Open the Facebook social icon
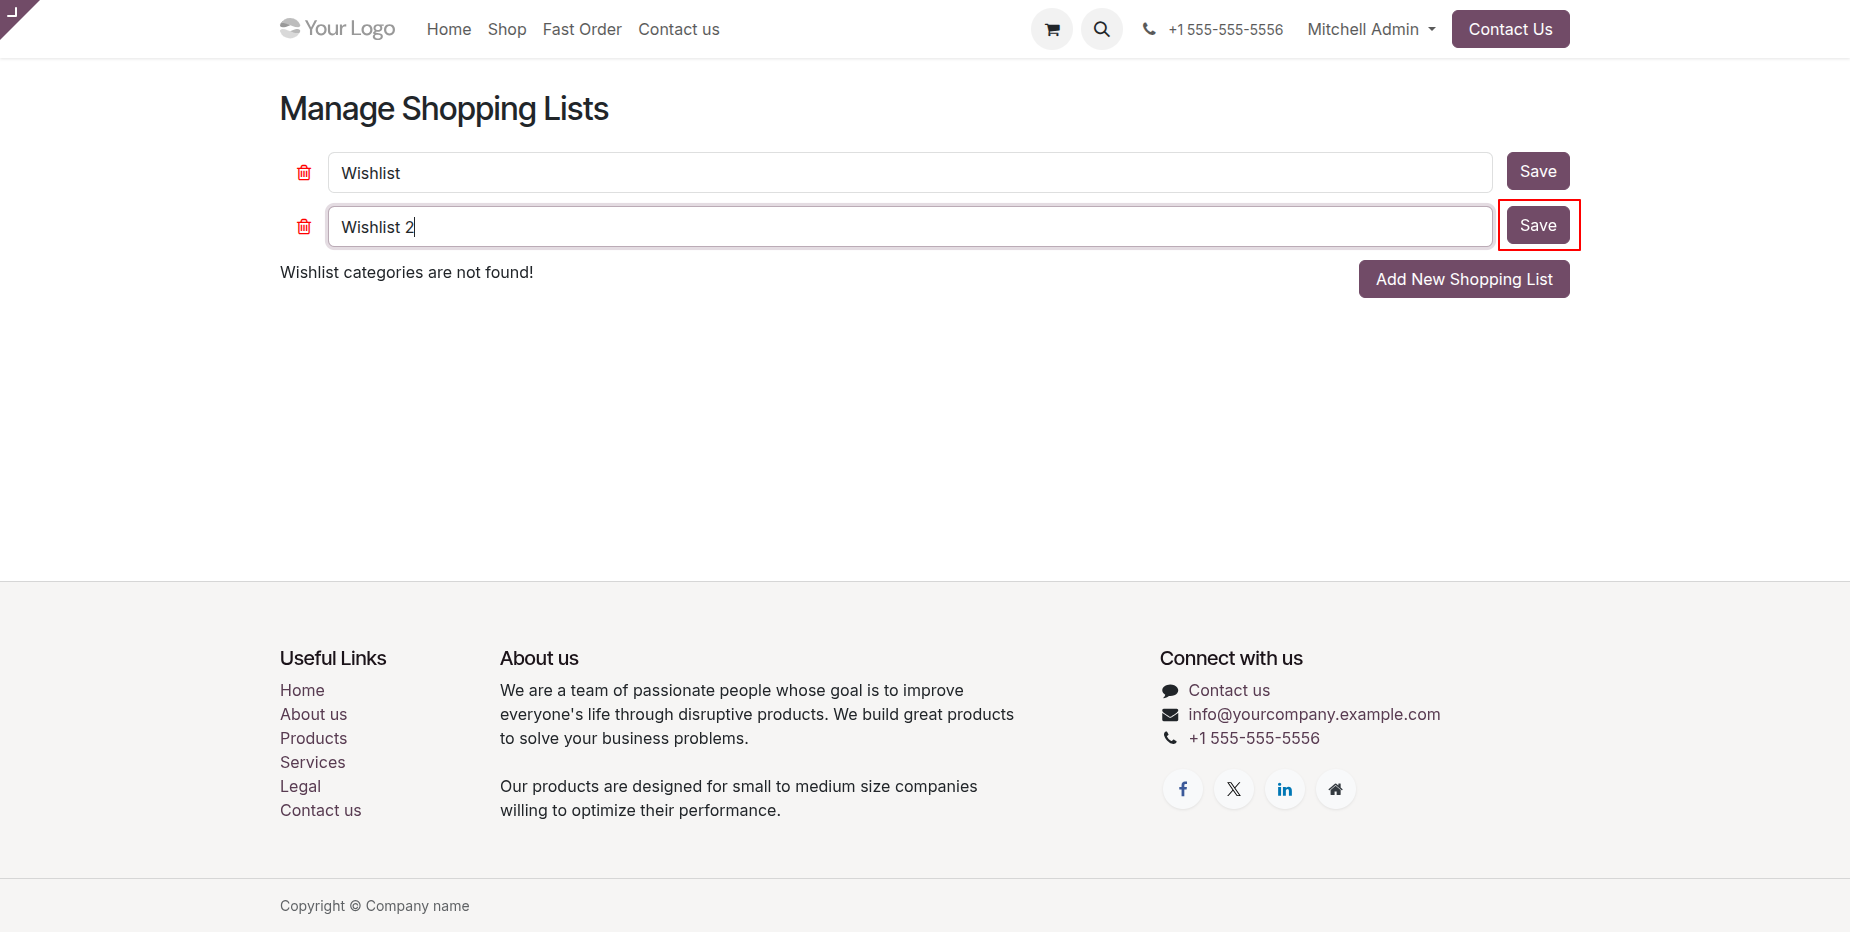 pos(1183,789)
